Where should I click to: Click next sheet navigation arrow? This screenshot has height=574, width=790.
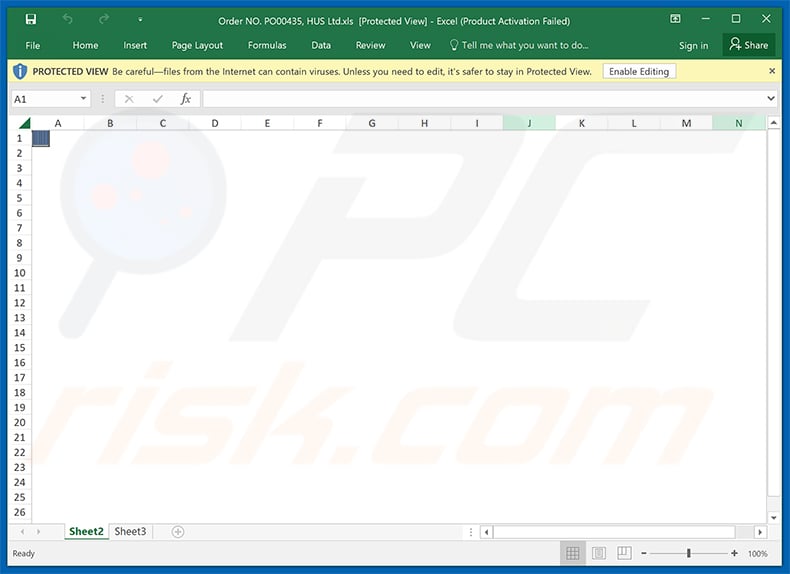tap(38, 532)
